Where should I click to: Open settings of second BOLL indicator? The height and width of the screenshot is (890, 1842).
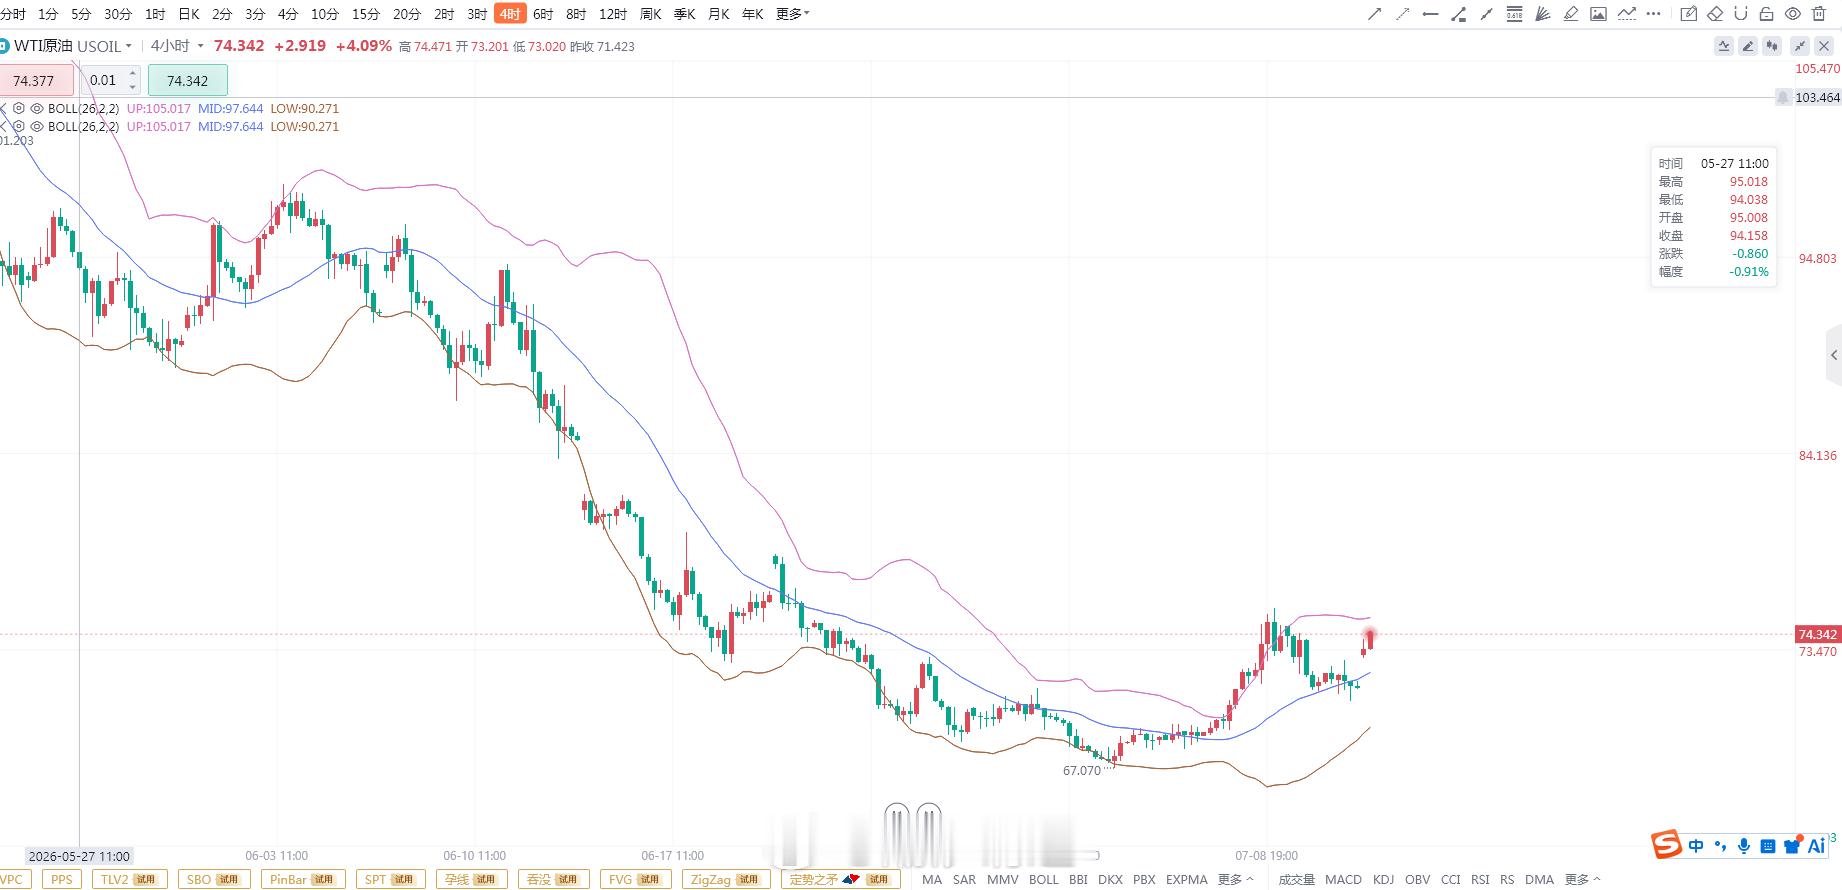click(19, 126)
